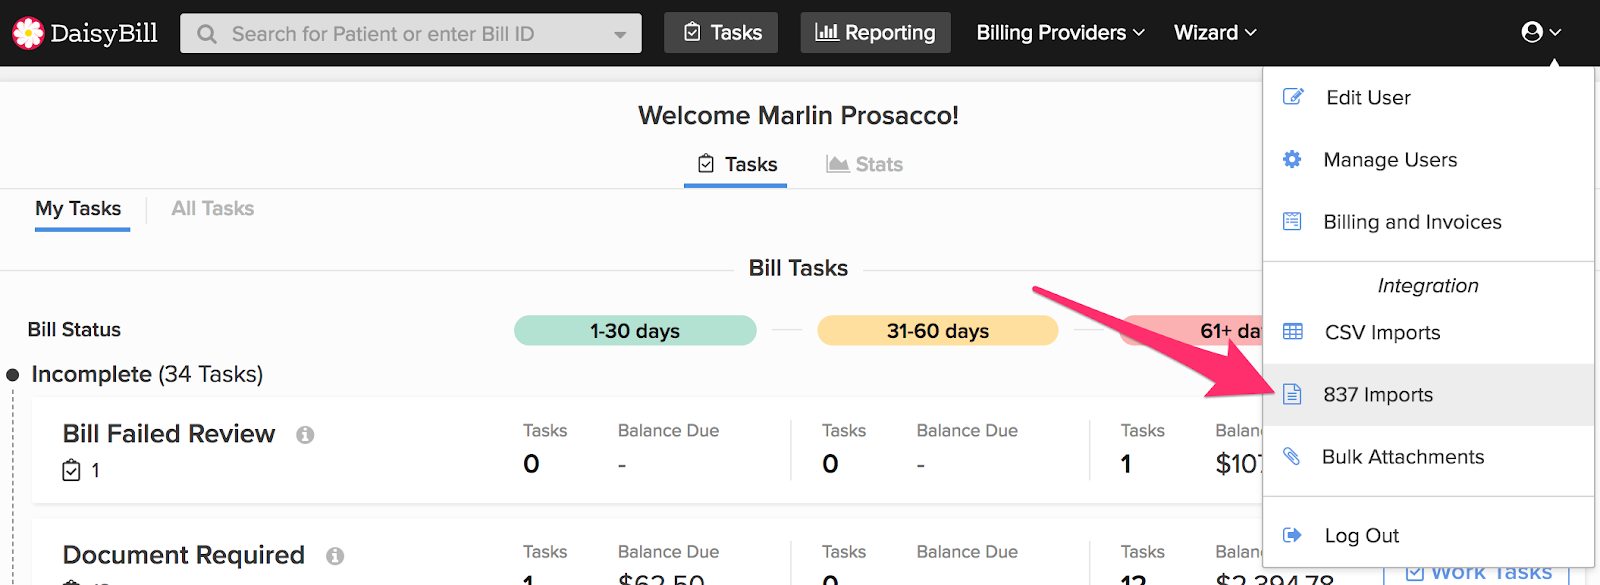Choose Billing and Invoices menu entry
Screen dimensions: 1600x585
point(1412,222)
